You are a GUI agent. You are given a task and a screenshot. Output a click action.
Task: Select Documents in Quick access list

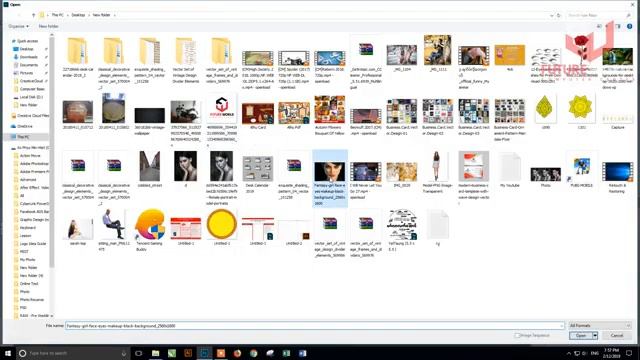29,65
